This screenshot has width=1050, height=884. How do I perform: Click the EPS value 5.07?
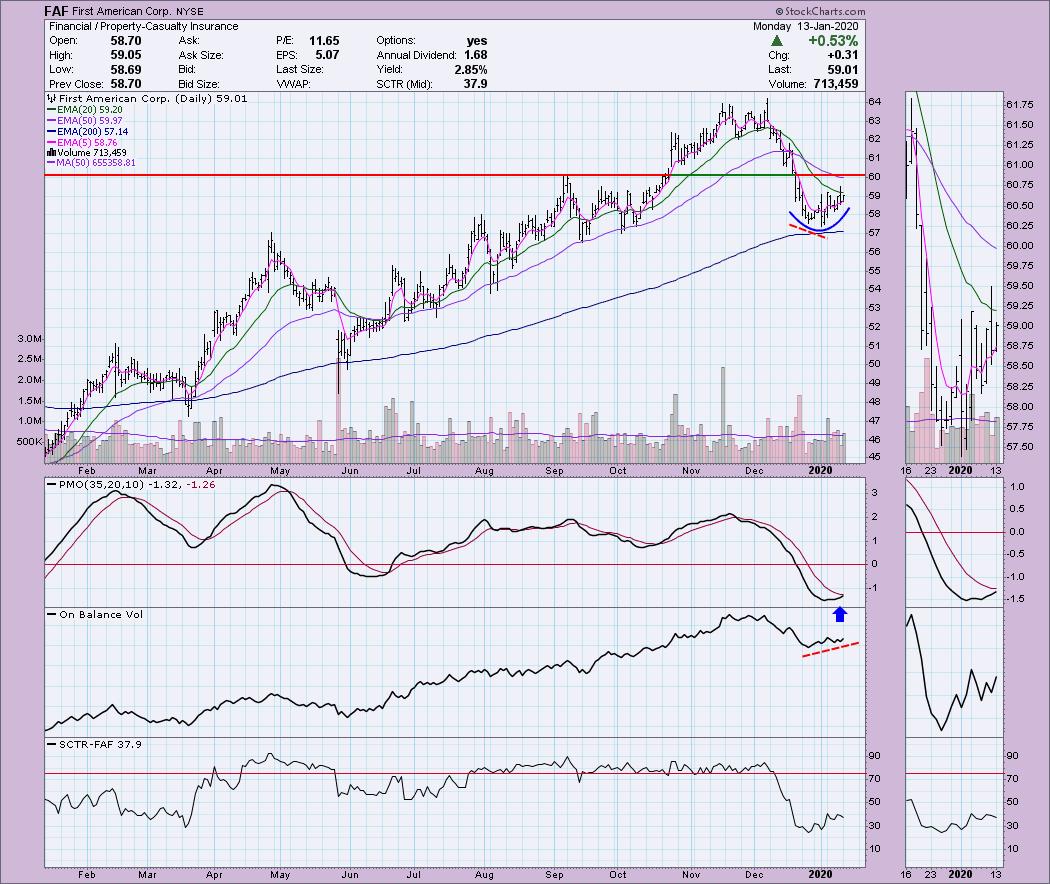click(x=327, y=55)
